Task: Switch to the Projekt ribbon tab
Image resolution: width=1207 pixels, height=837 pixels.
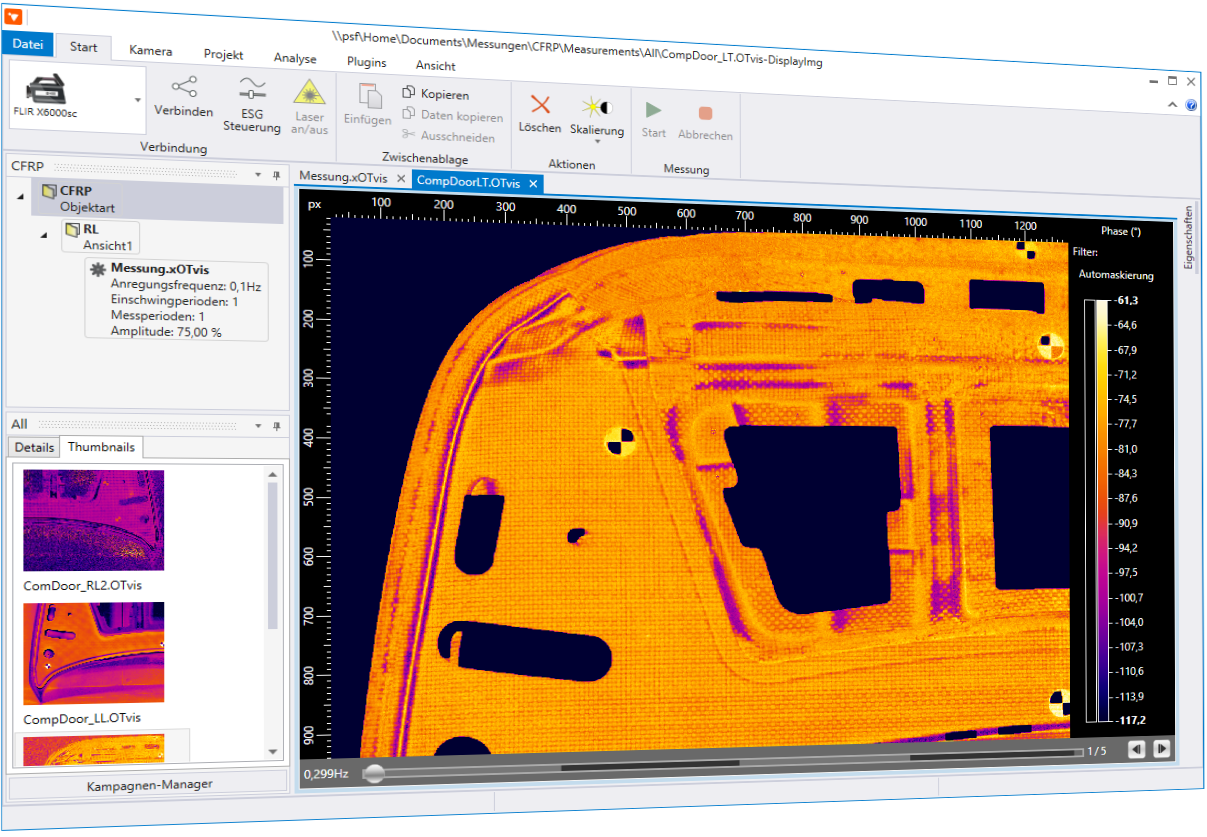Action: (x=223, y=55)
